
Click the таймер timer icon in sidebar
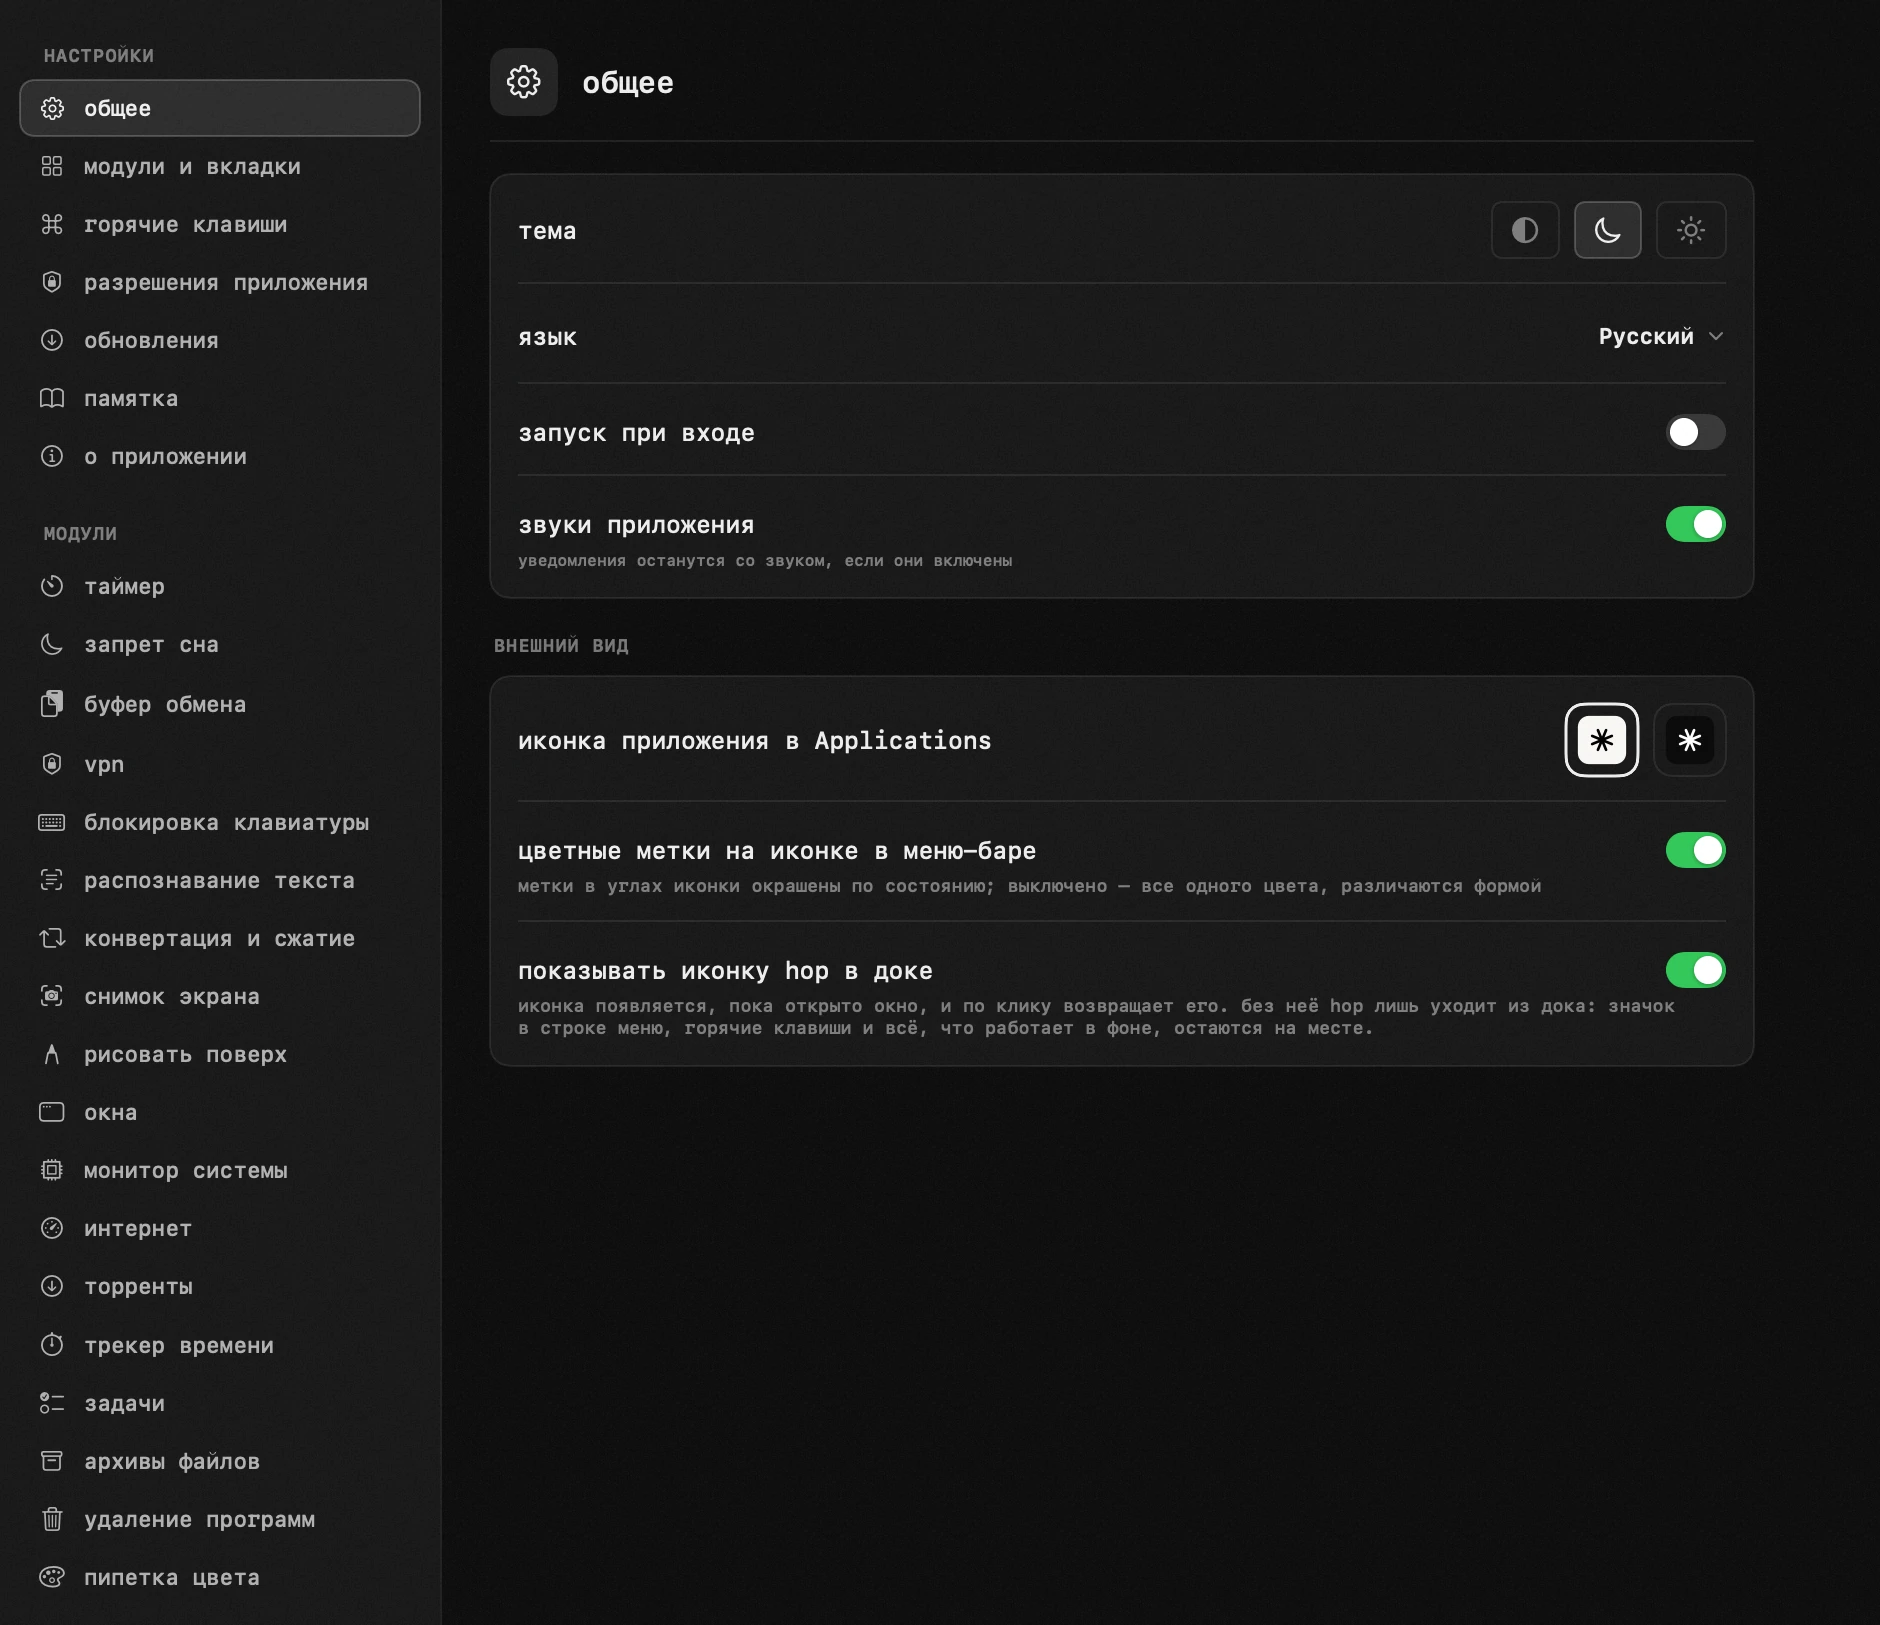tap(52, 586)
